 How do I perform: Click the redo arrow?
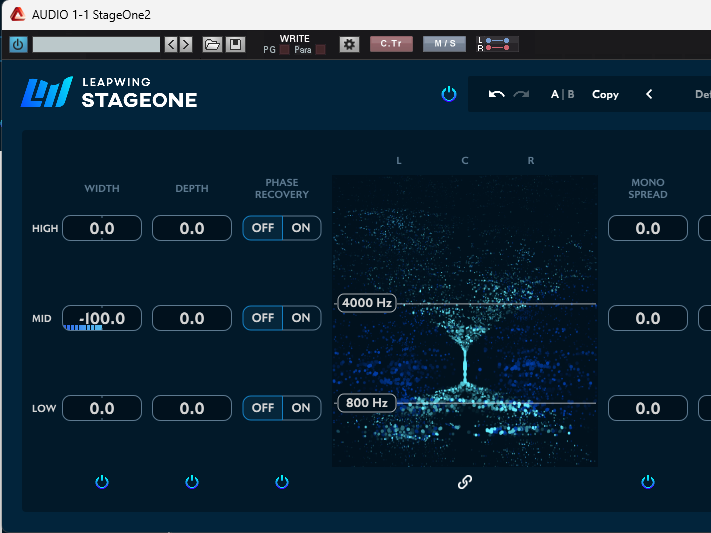(521, 94)
